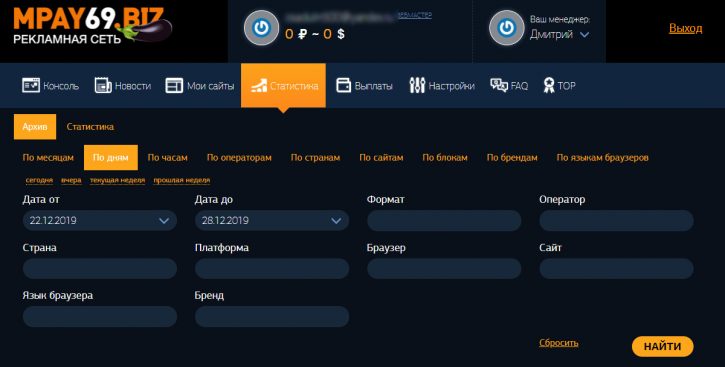Select the По сайтам report tab
Screen dimensions: 725x367
point(381,158)
